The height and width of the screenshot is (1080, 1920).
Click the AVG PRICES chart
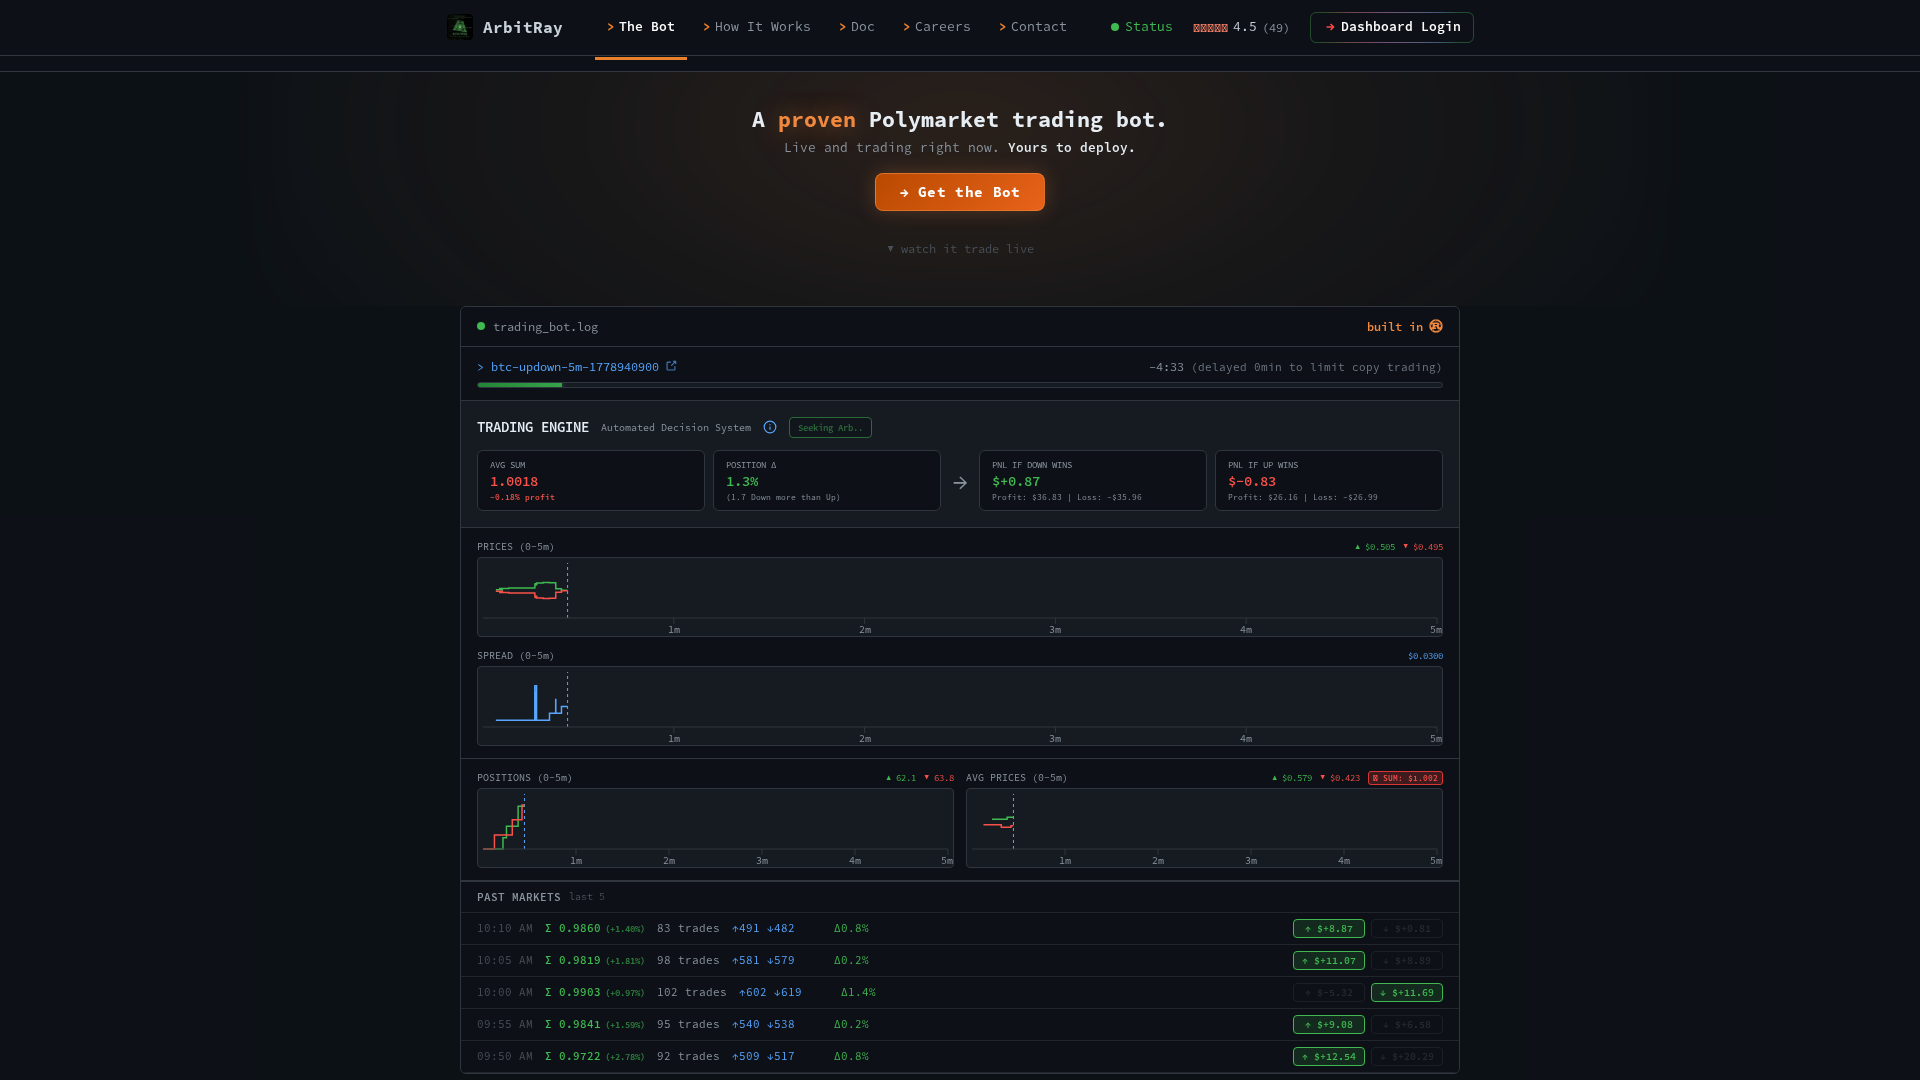point(1204,828)
